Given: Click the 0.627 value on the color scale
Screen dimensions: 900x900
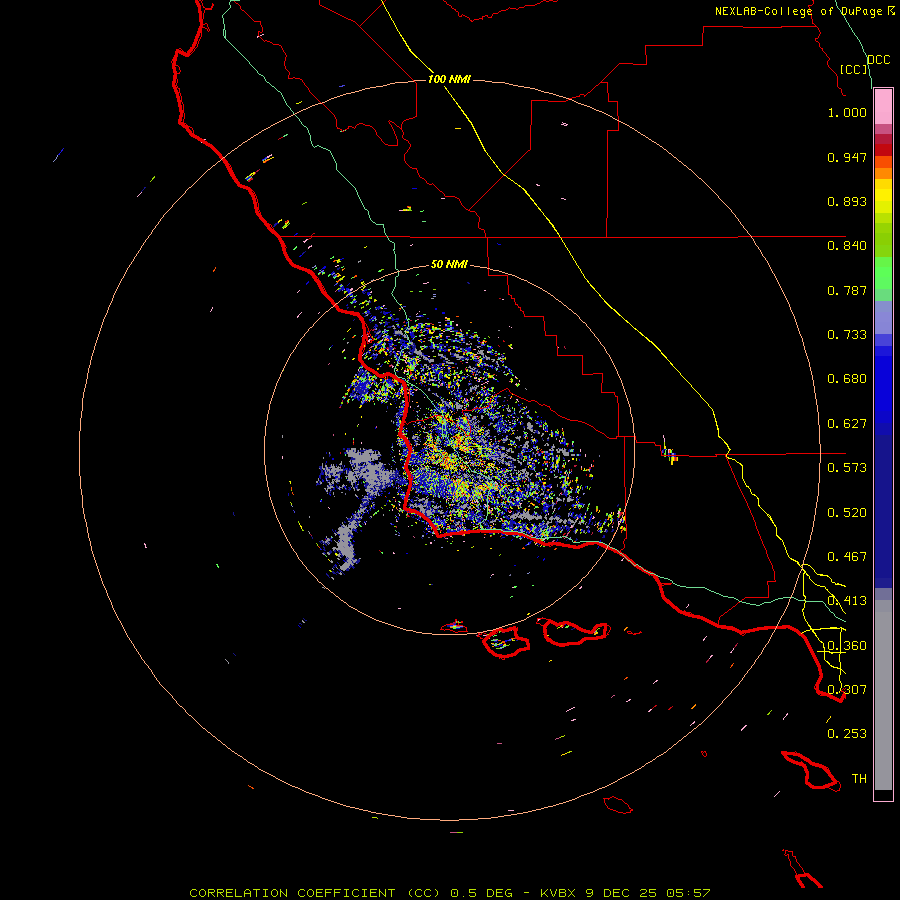Looking at the screenshot, I should click(847, 424).
